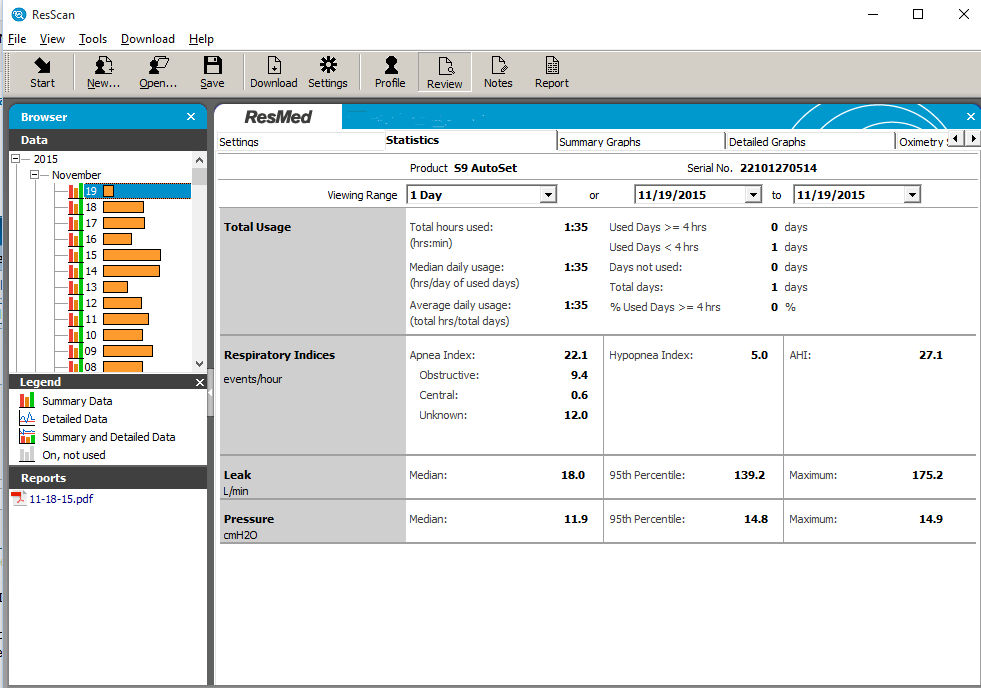Image resolution: width=981 pixels, height=688 pixels.
Task: Open the Help menu
Action: coord(201,39)
